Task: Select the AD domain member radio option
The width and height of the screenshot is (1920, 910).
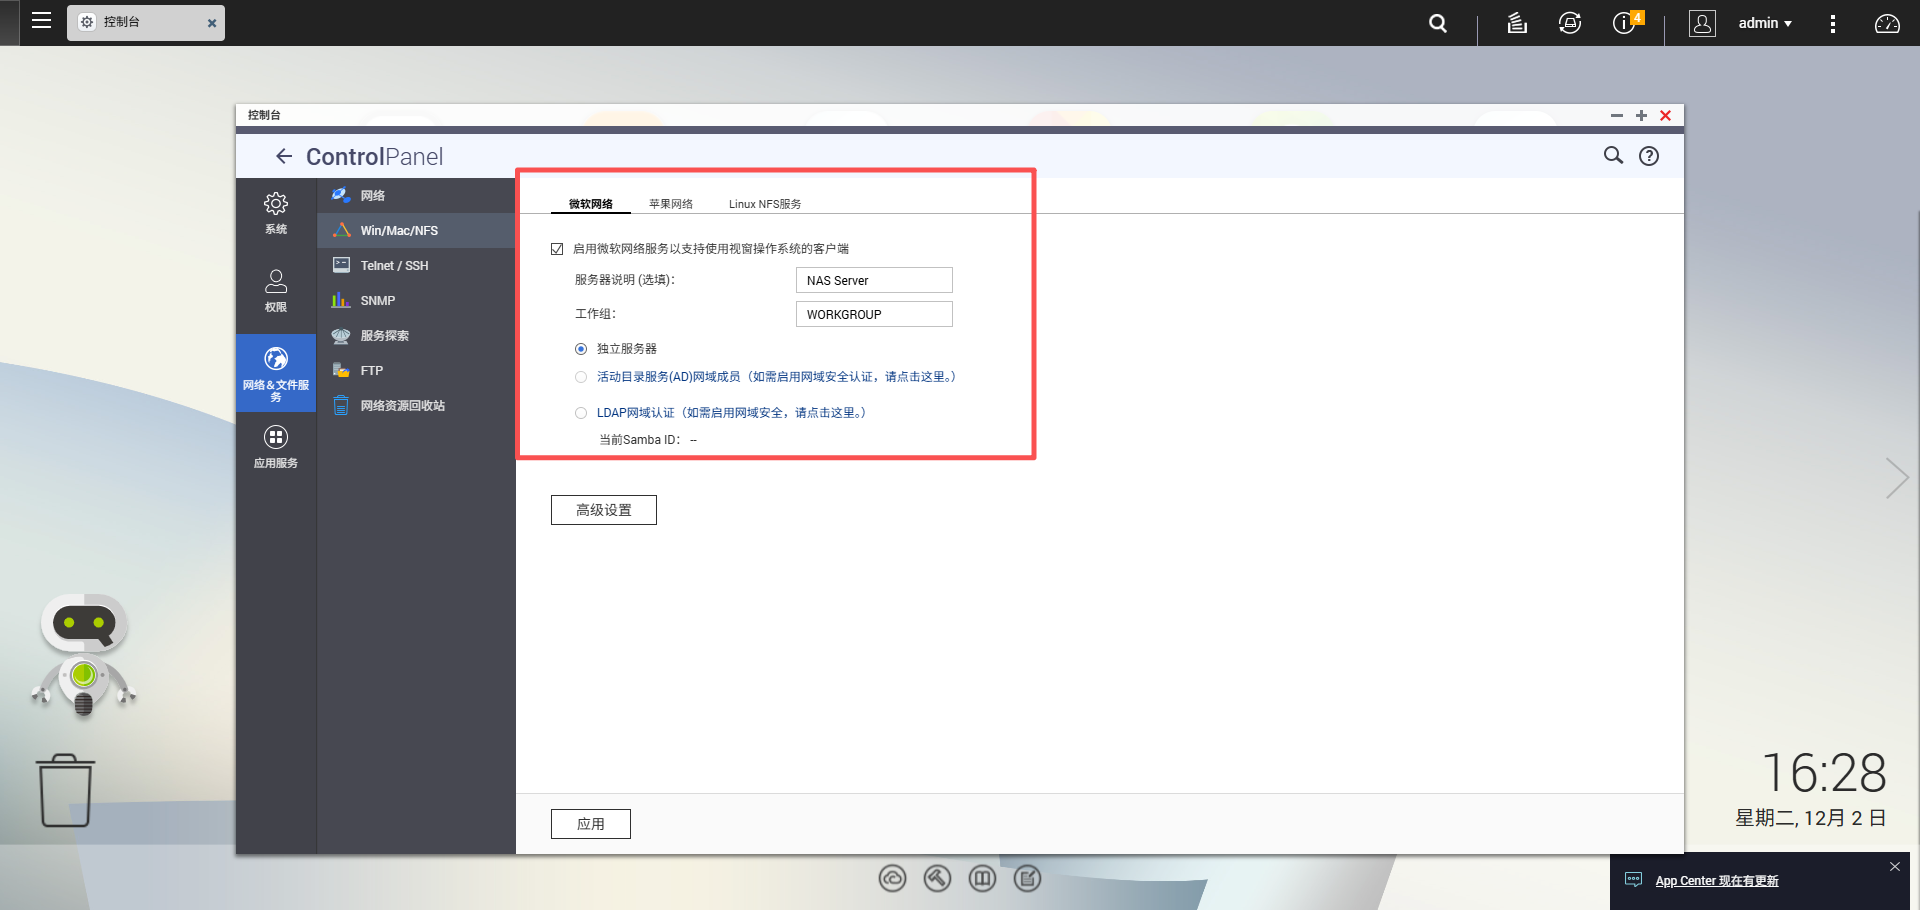Action: click(581, 377)
